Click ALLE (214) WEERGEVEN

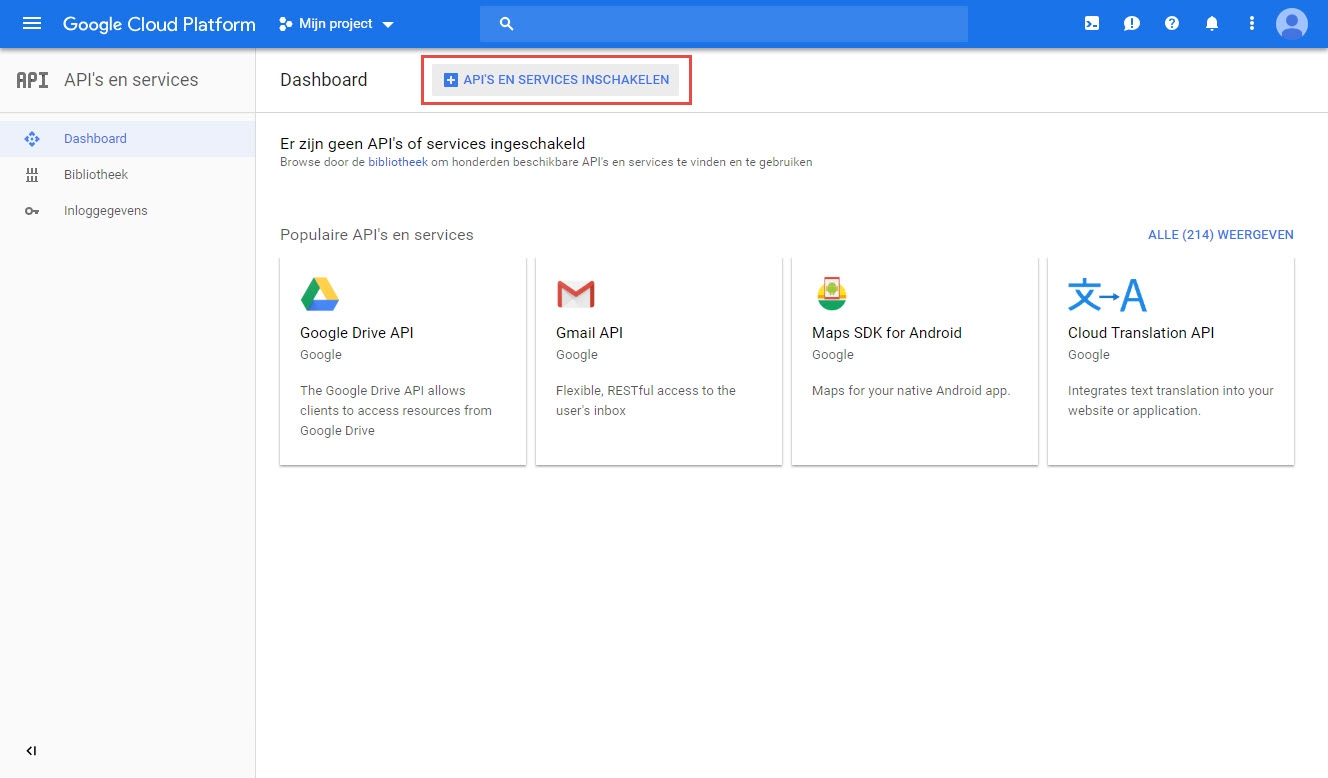coord(1220,234)
